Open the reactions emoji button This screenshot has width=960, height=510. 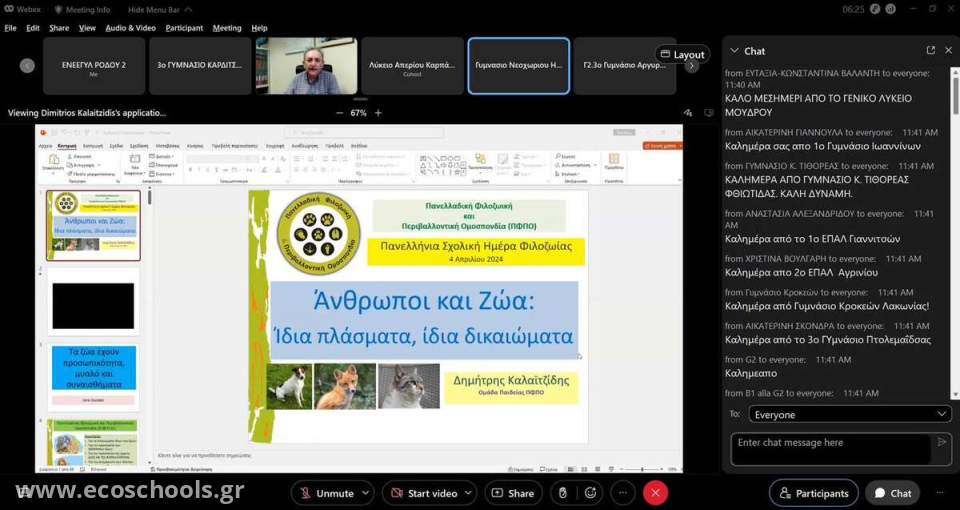point(591,493)
